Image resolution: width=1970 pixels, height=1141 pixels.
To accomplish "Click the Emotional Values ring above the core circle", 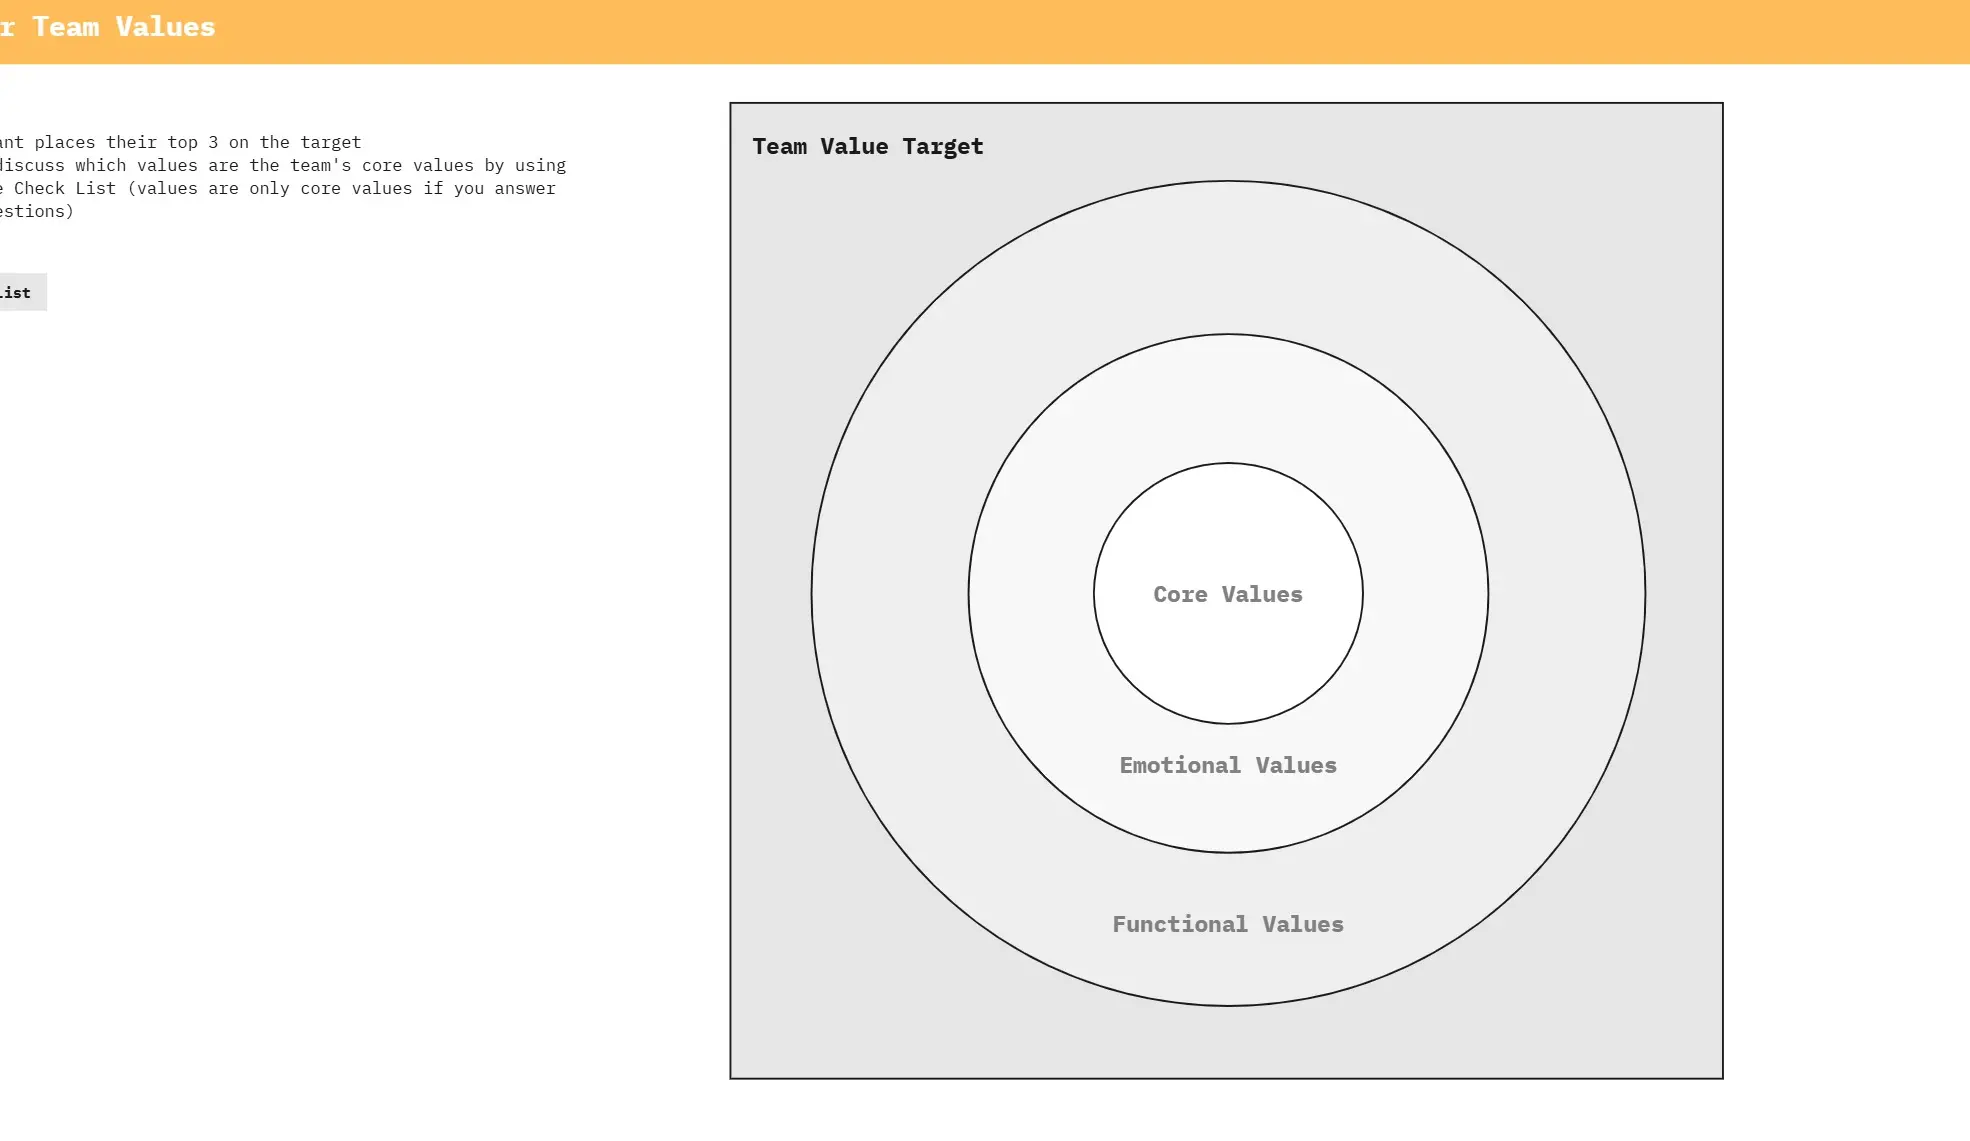I will (x=1227, y=400).
